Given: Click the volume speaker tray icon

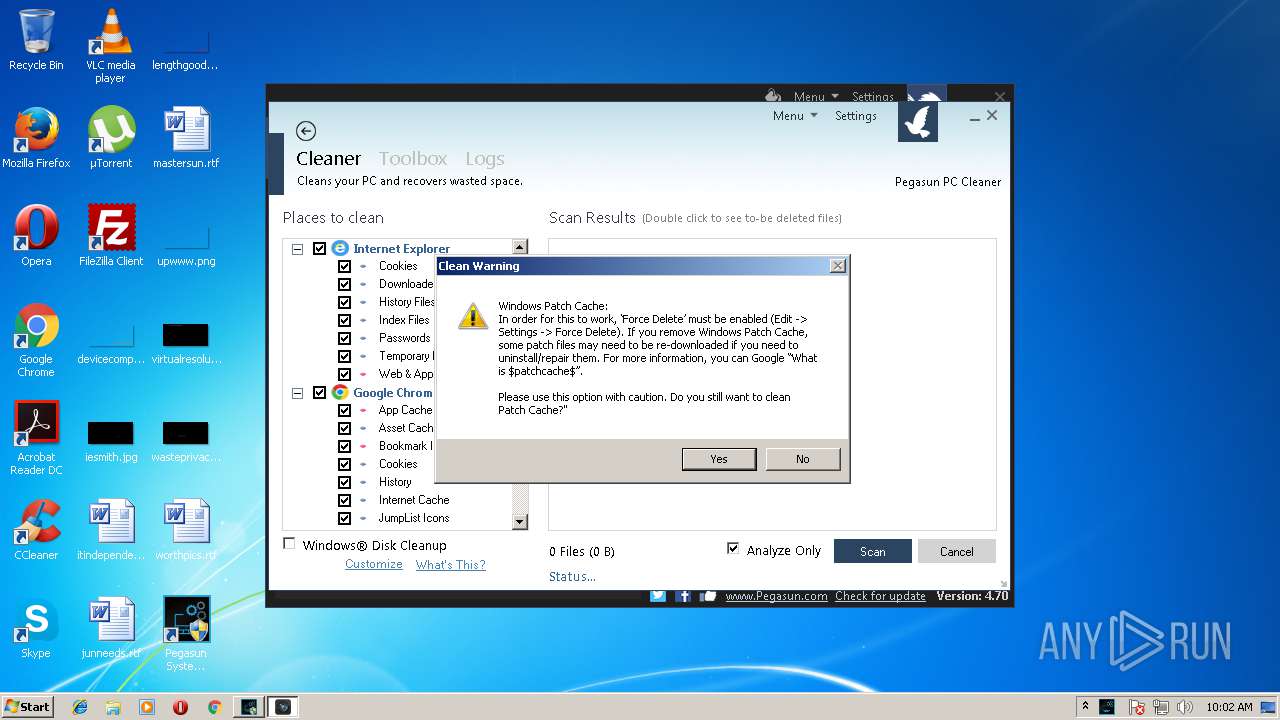Looking at the screenshot, I should coord(1186,707).
